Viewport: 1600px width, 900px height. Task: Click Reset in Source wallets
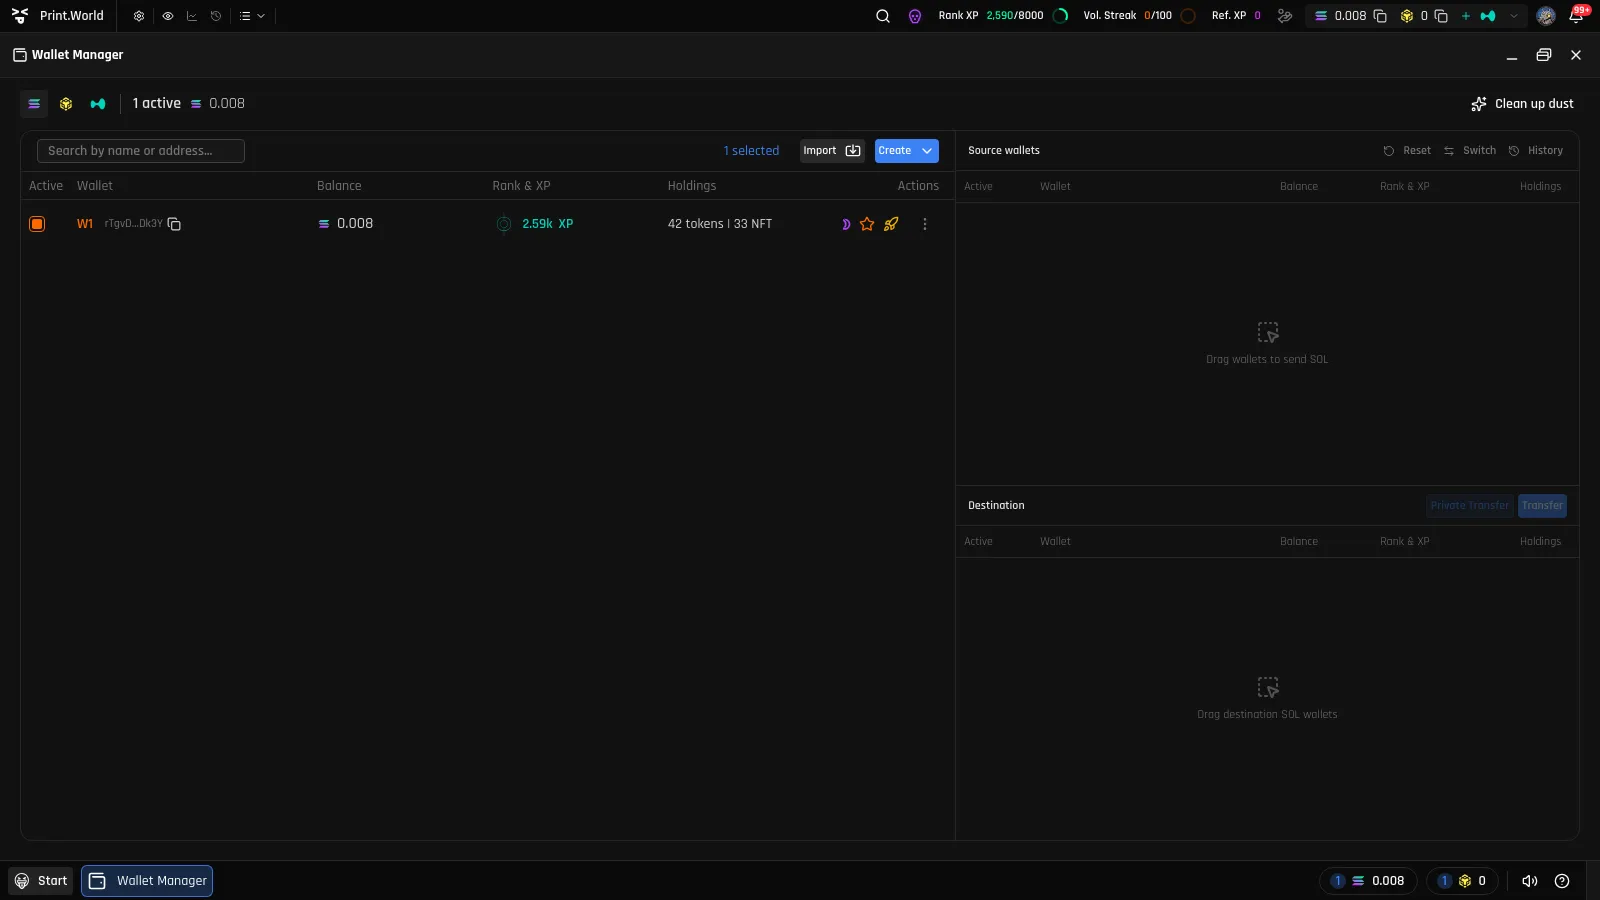[1407, 151]
